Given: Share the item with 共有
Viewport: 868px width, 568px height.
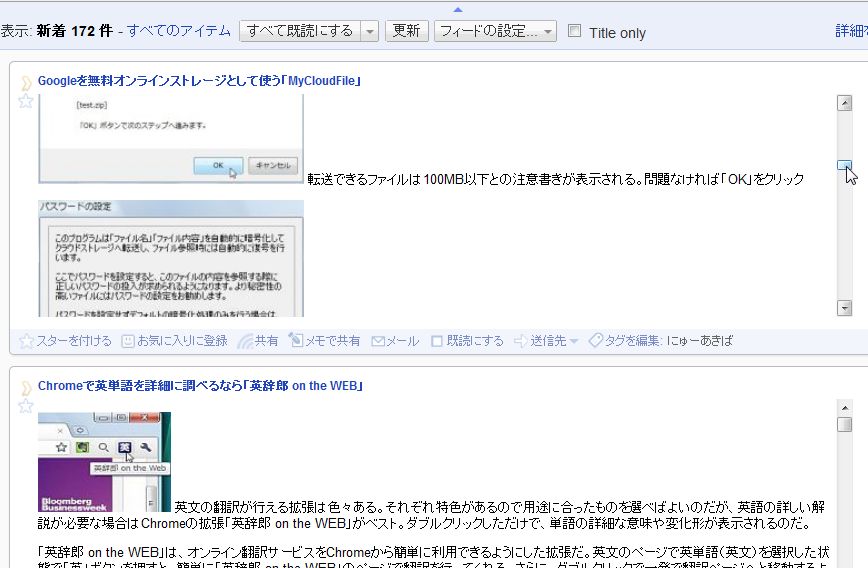Looking at the screenshot, I should 257,341.
